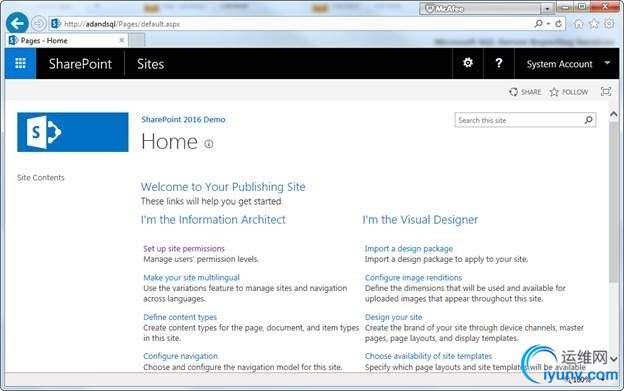Open a new browser tab
Screen dimensions: 624x391
137,40
